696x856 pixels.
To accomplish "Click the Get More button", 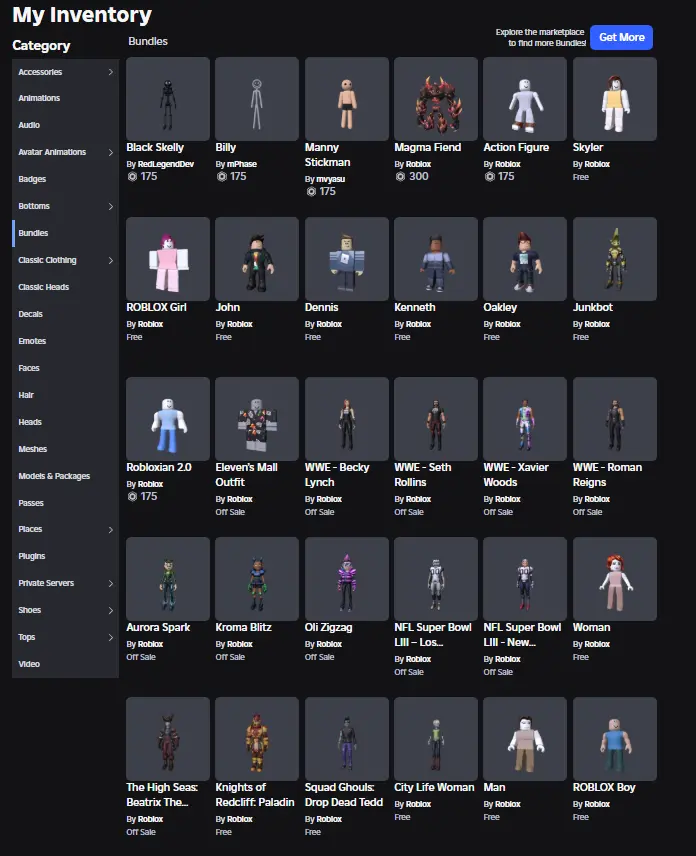I will click(x=621, y=37).
